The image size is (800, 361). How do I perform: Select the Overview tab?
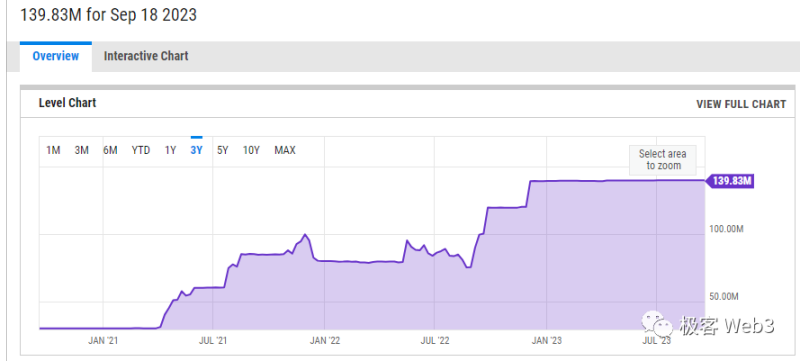(x=56, y=56)
